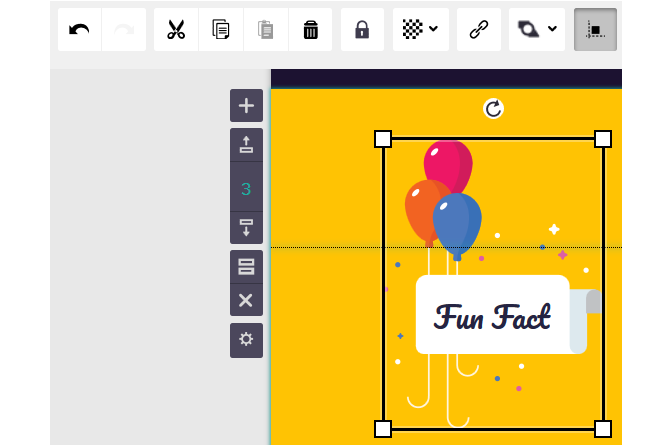Lock the selected object

[362, 29]
